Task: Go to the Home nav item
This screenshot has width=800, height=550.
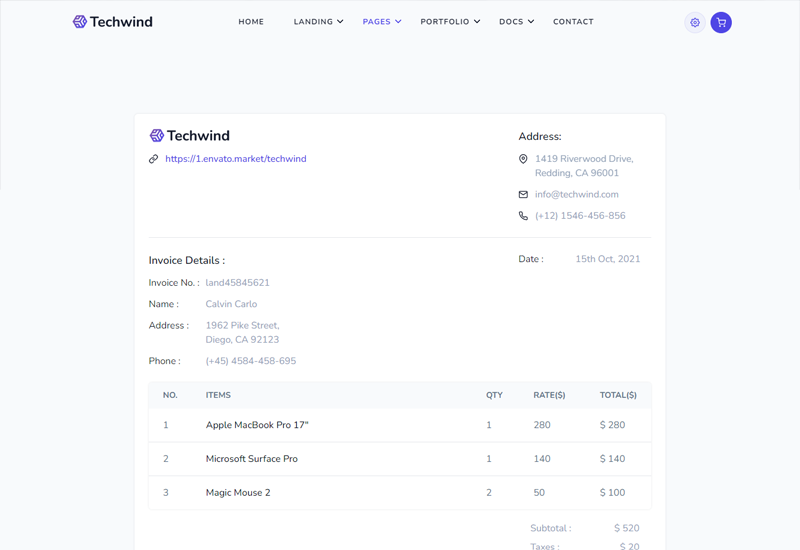Action: pyautogui.click(x=251, y=22)
